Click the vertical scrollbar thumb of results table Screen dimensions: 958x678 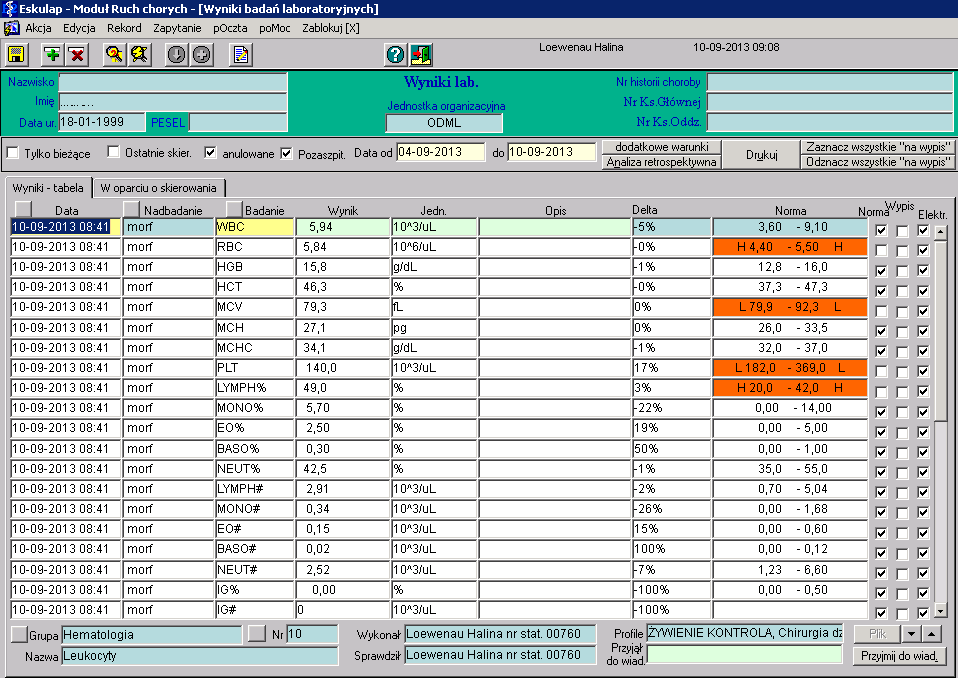click(941, 330)
